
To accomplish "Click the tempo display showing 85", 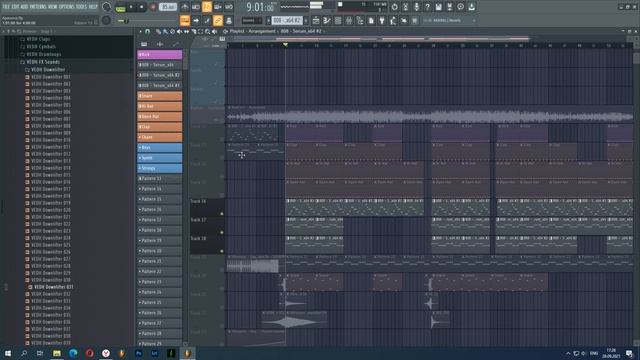I will click(x=168, y=7).
